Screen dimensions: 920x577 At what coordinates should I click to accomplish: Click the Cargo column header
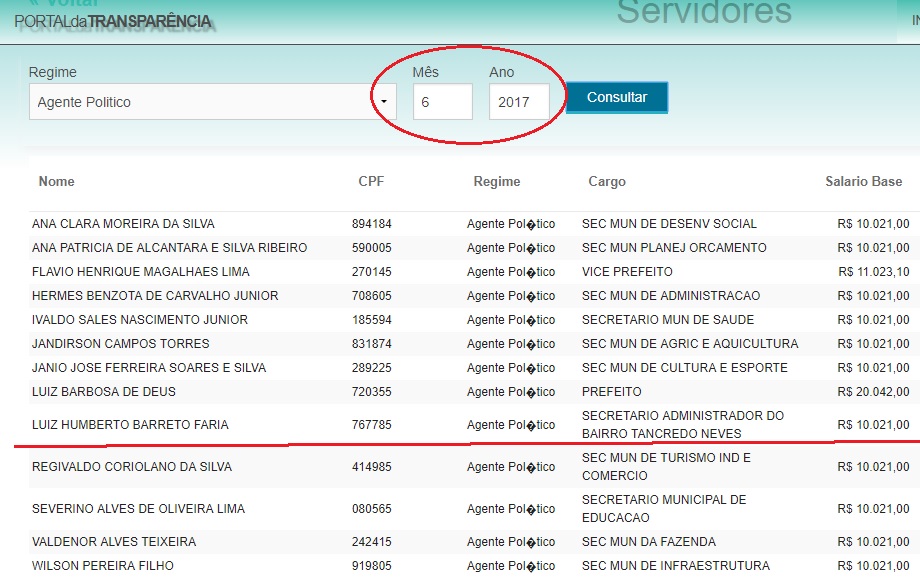pos(606,181)
